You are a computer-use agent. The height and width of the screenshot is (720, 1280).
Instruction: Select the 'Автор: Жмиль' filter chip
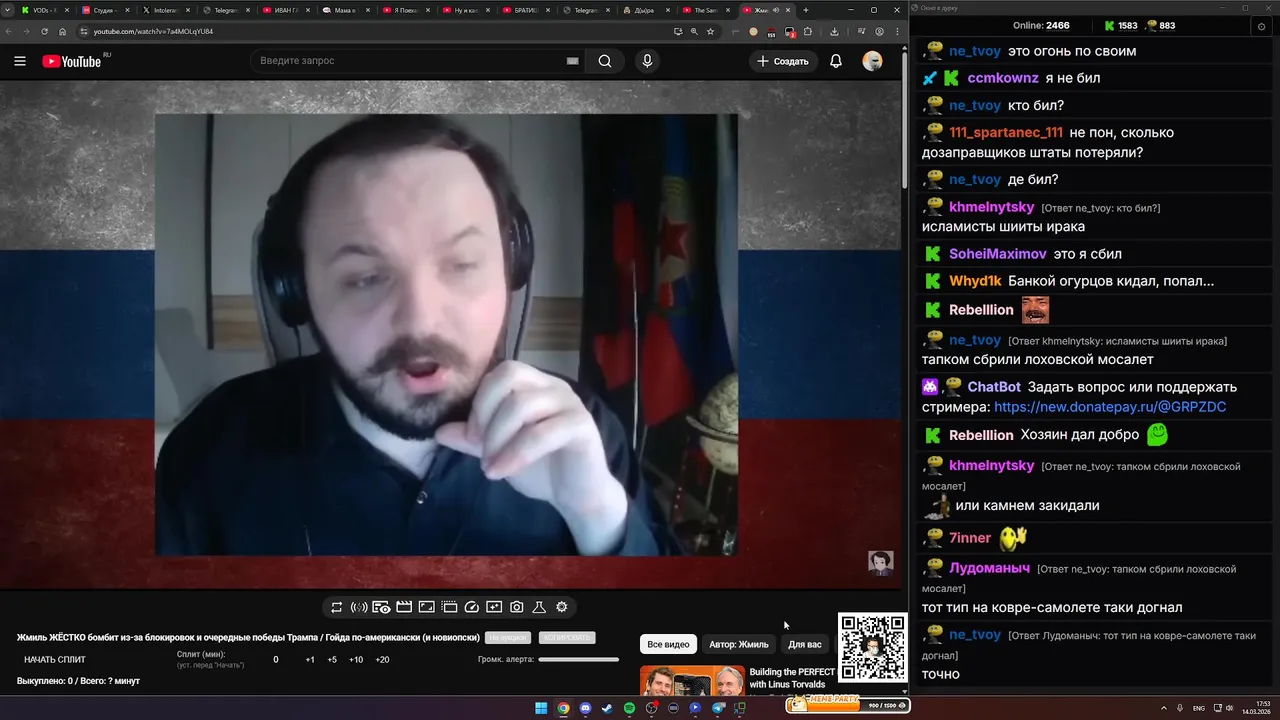739,645
